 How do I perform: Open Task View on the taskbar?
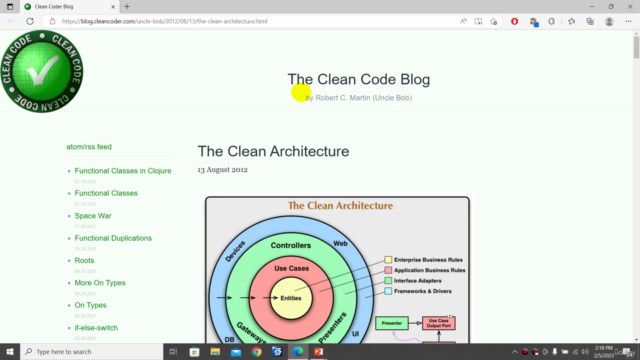click(x=173, y=351)
